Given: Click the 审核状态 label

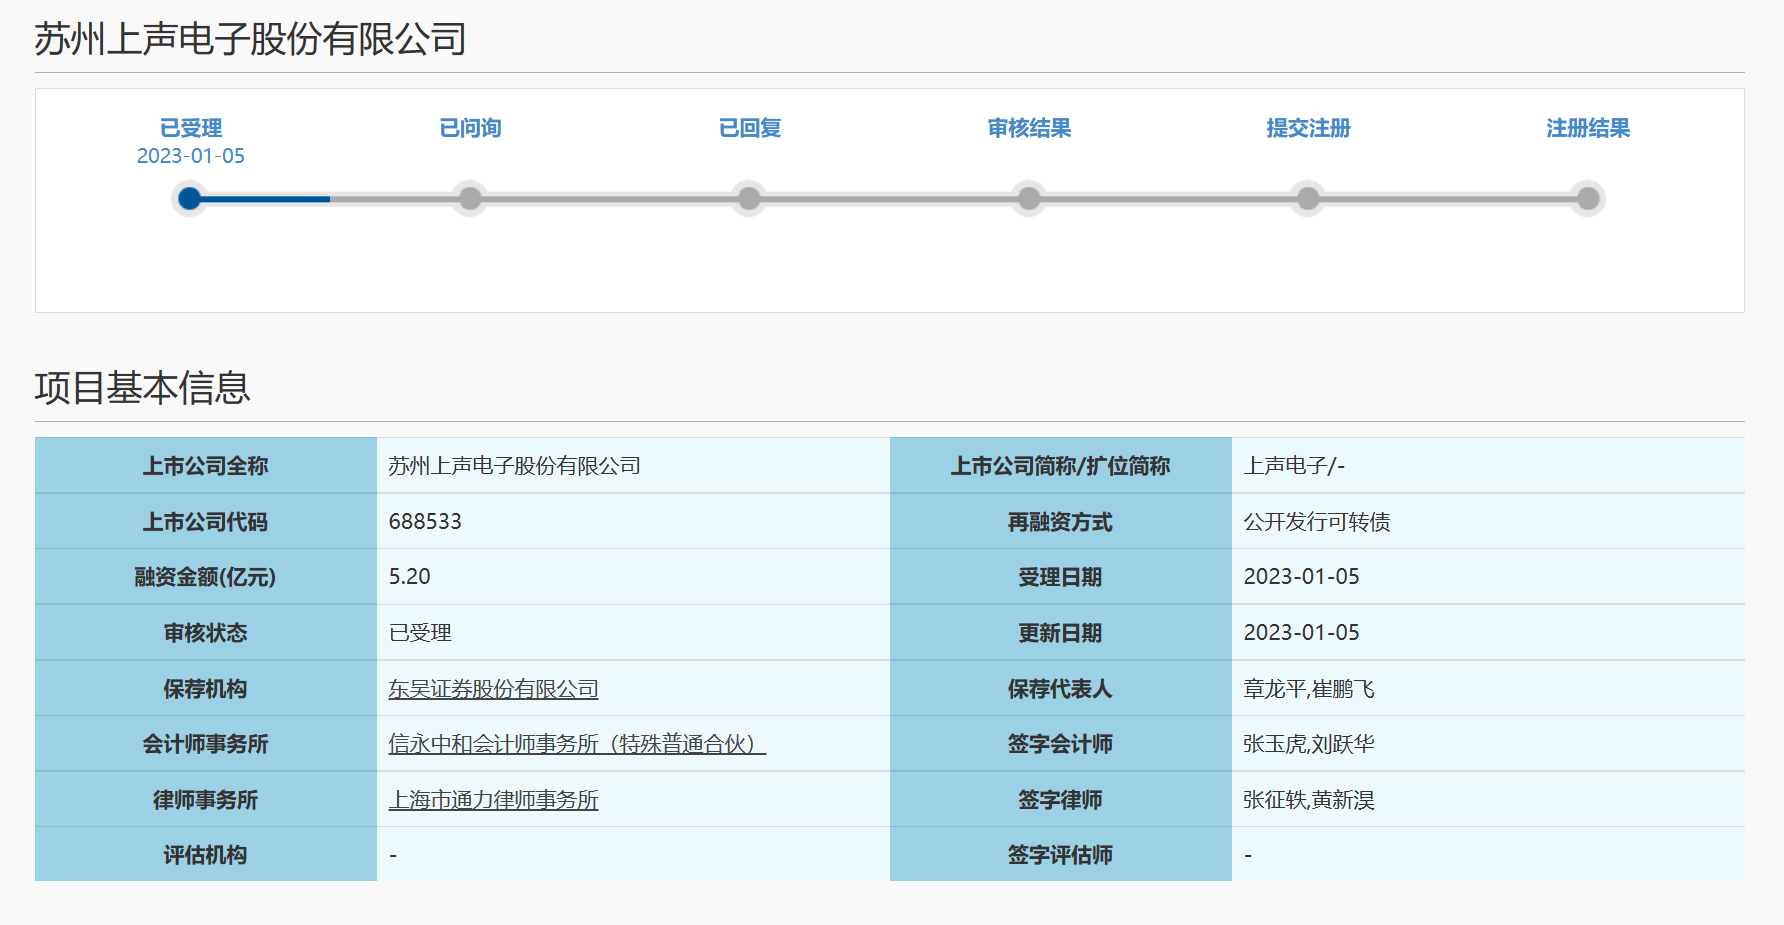Looking at the screenshot, I should tap(206, 633).
